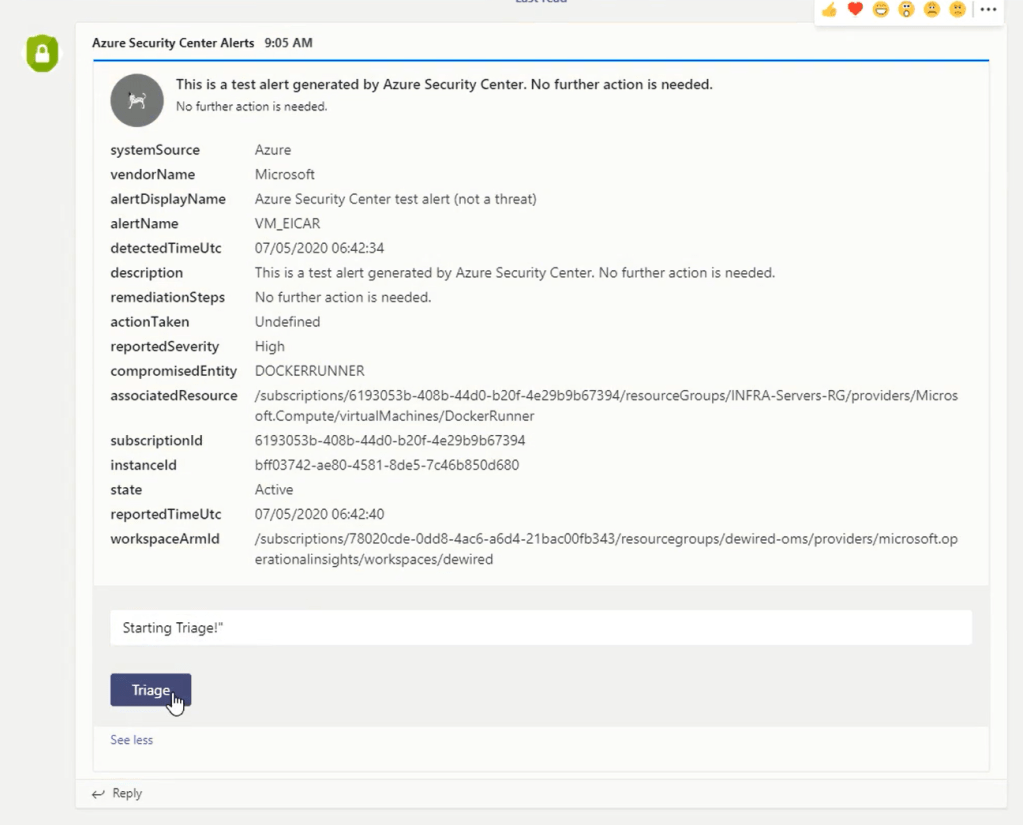Click the green lock sender avatar
The height and width of the screenshot is (825, 1023).
point(42,54)
